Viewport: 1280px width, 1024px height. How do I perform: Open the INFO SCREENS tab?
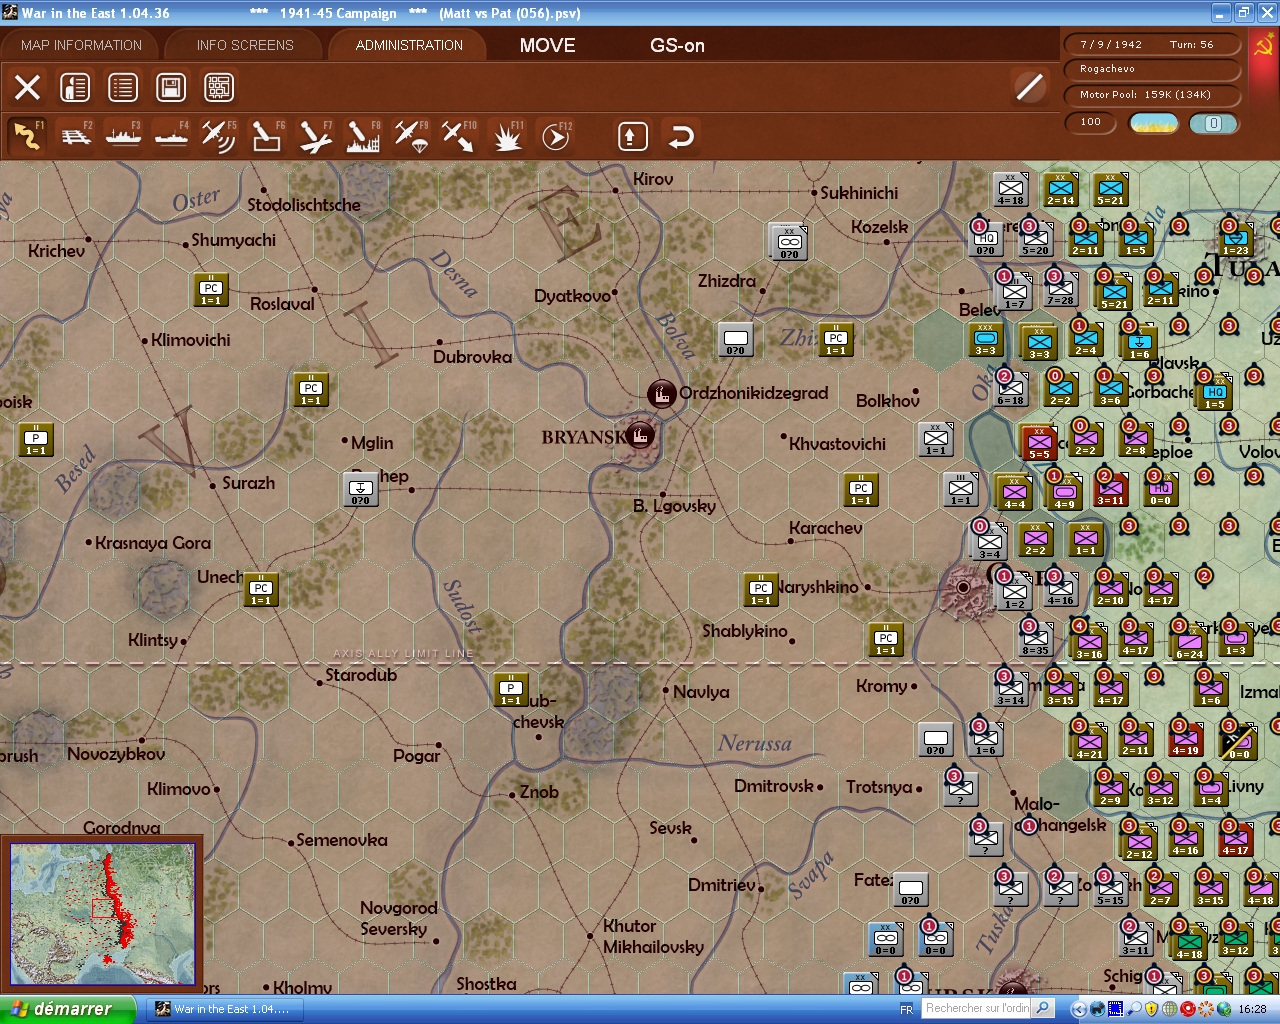(x=245, y=45)
